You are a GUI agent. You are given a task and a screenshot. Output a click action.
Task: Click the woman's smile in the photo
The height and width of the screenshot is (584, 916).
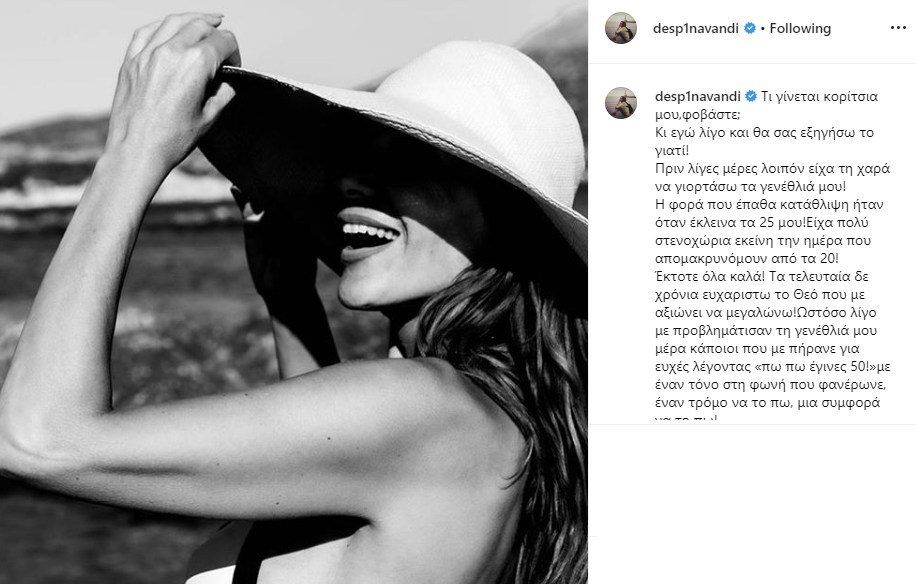pyautogui.click(x=369, y=235)
